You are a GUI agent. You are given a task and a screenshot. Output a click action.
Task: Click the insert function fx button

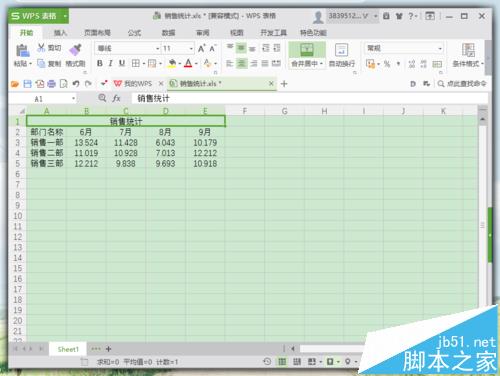point(116,98)
